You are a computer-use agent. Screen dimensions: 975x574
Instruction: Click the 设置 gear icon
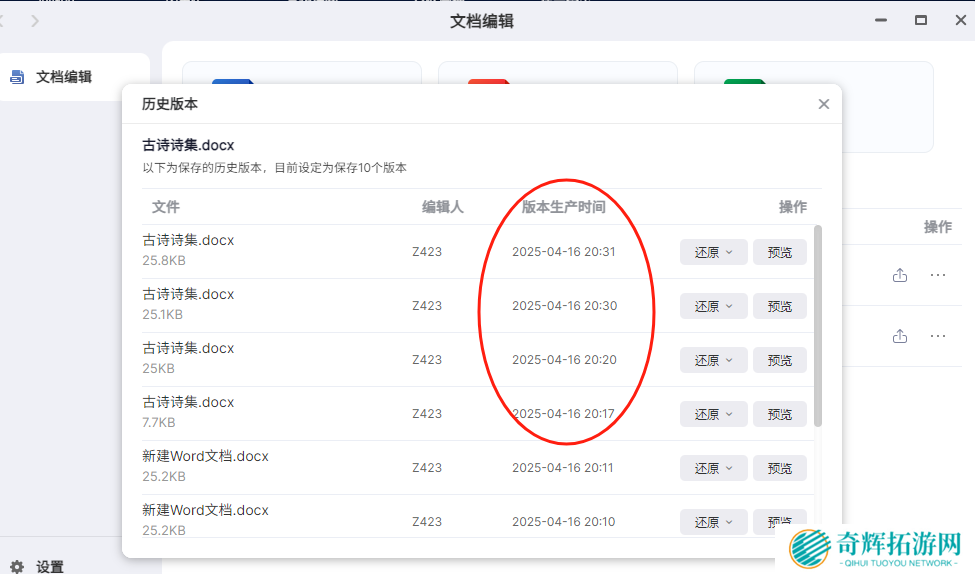pos(17,567)
